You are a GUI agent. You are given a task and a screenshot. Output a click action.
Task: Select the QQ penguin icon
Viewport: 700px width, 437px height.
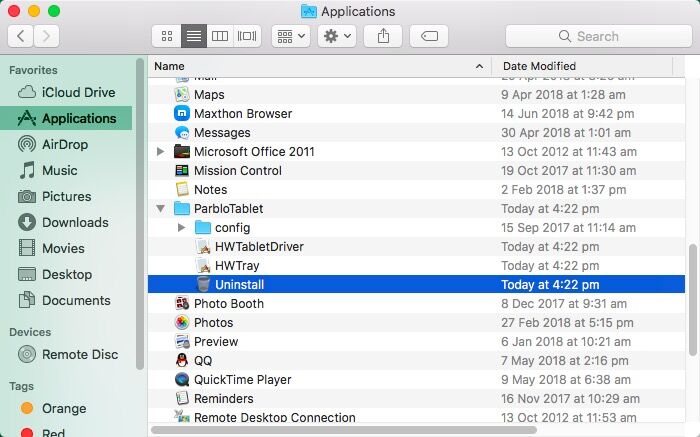tap(182, 360)
